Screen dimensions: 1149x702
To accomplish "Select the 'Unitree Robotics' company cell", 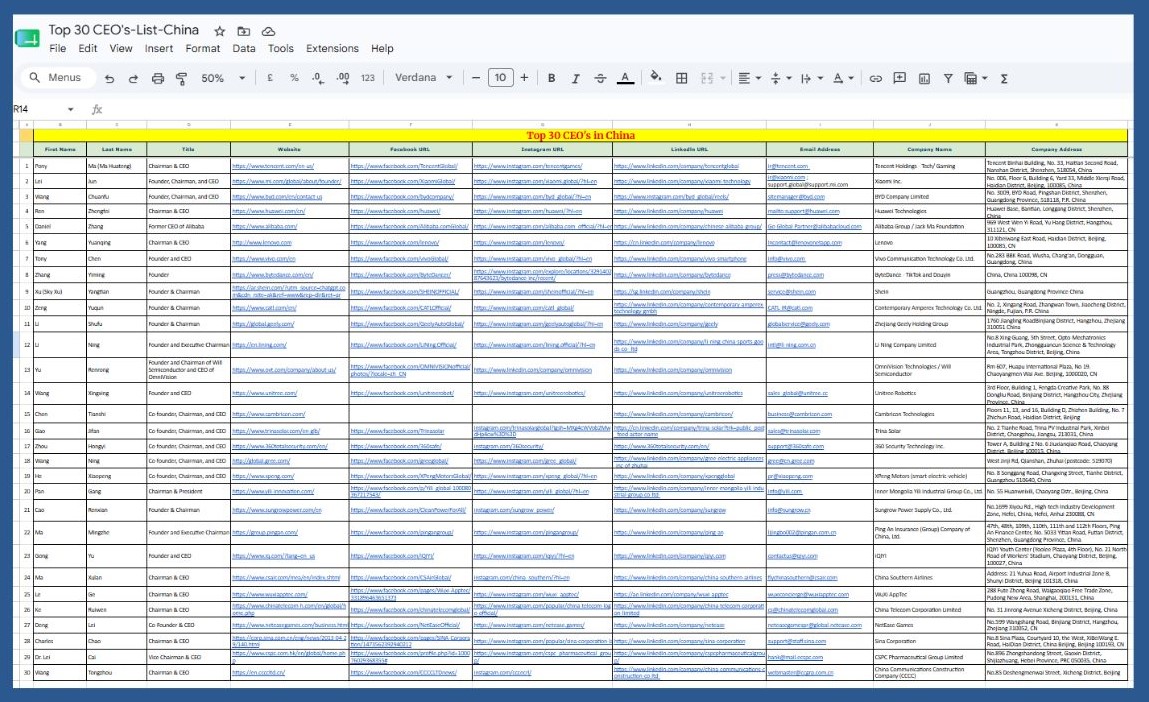I will coord(929,394).
